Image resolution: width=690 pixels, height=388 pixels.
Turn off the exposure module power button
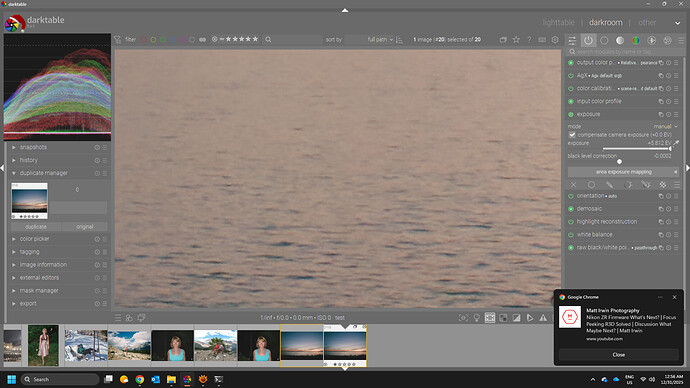571,114
